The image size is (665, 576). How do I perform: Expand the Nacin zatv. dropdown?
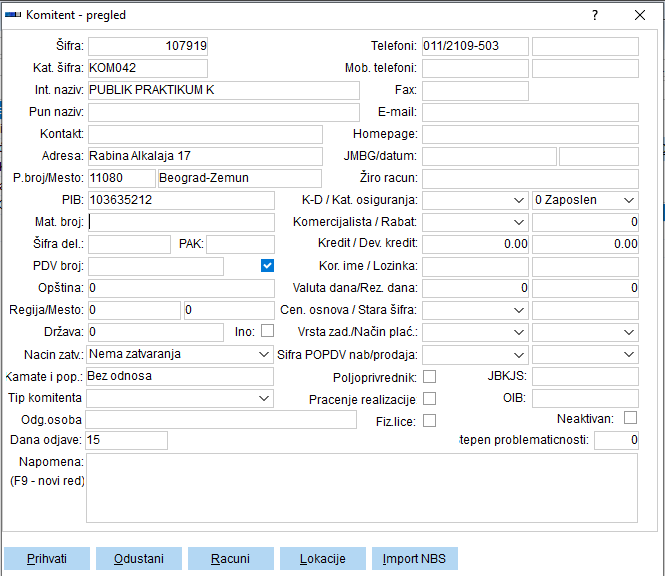point(264,354)
